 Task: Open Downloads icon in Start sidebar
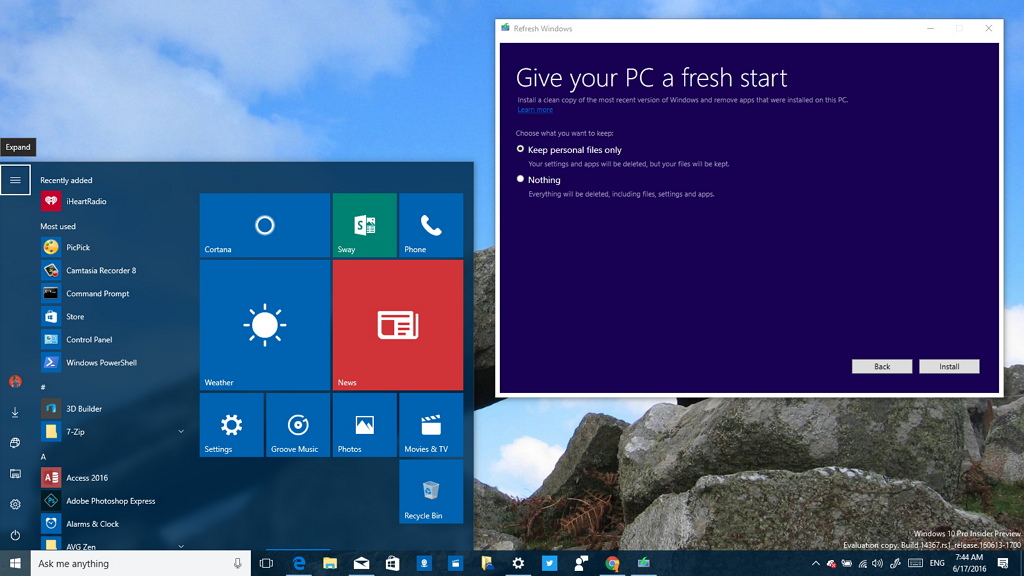(x=15, y=412)
